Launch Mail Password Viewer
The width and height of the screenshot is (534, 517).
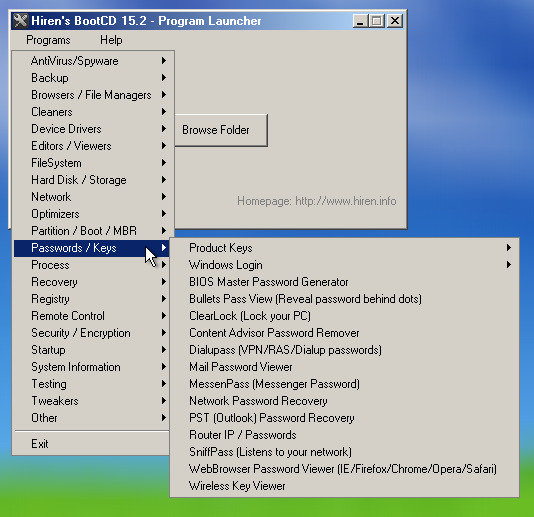coord(345,367)
